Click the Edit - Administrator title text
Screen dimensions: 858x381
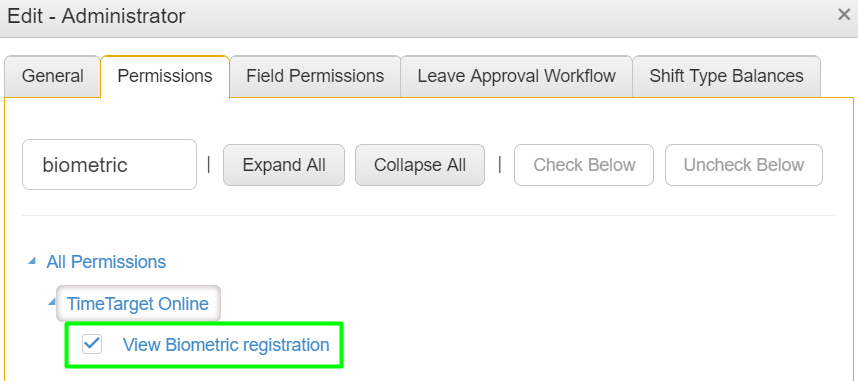pyautogui.click(x=96, y=16)
